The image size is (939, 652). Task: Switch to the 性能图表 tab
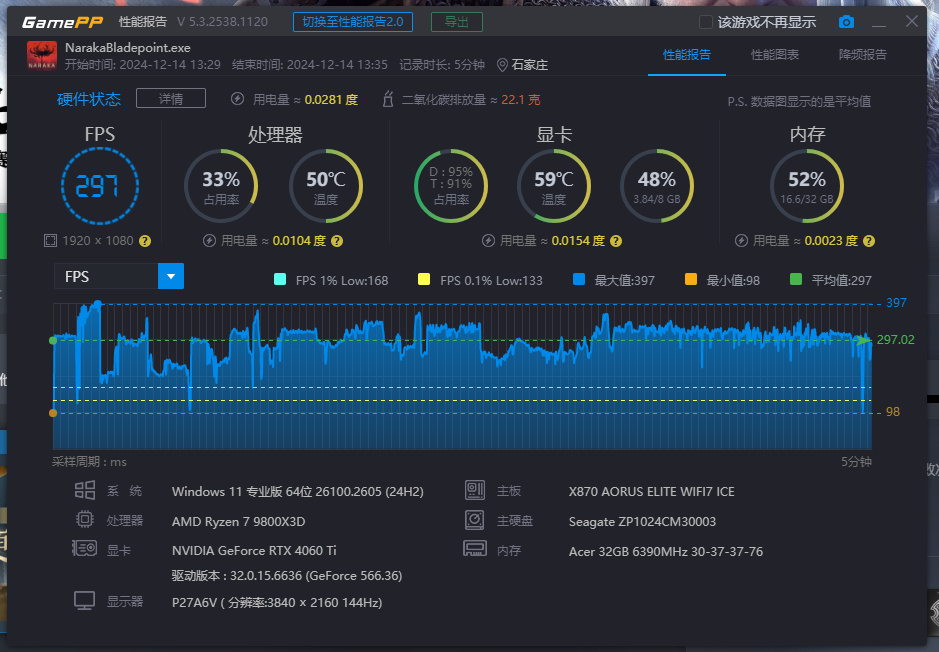775,55
